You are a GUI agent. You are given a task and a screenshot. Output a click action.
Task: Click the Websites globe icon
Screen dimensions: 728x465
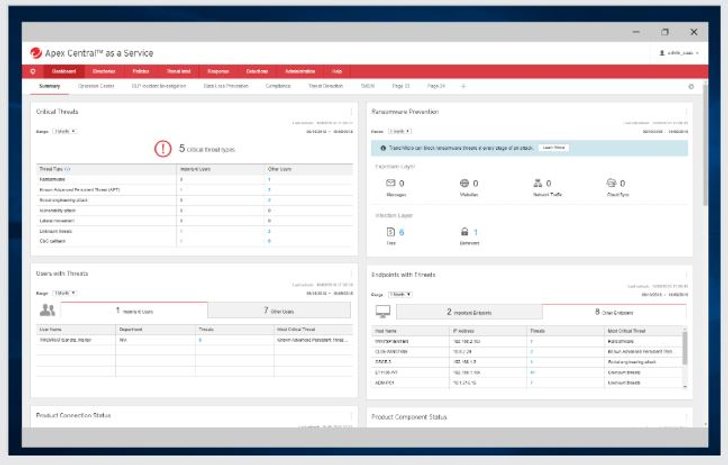464,184
